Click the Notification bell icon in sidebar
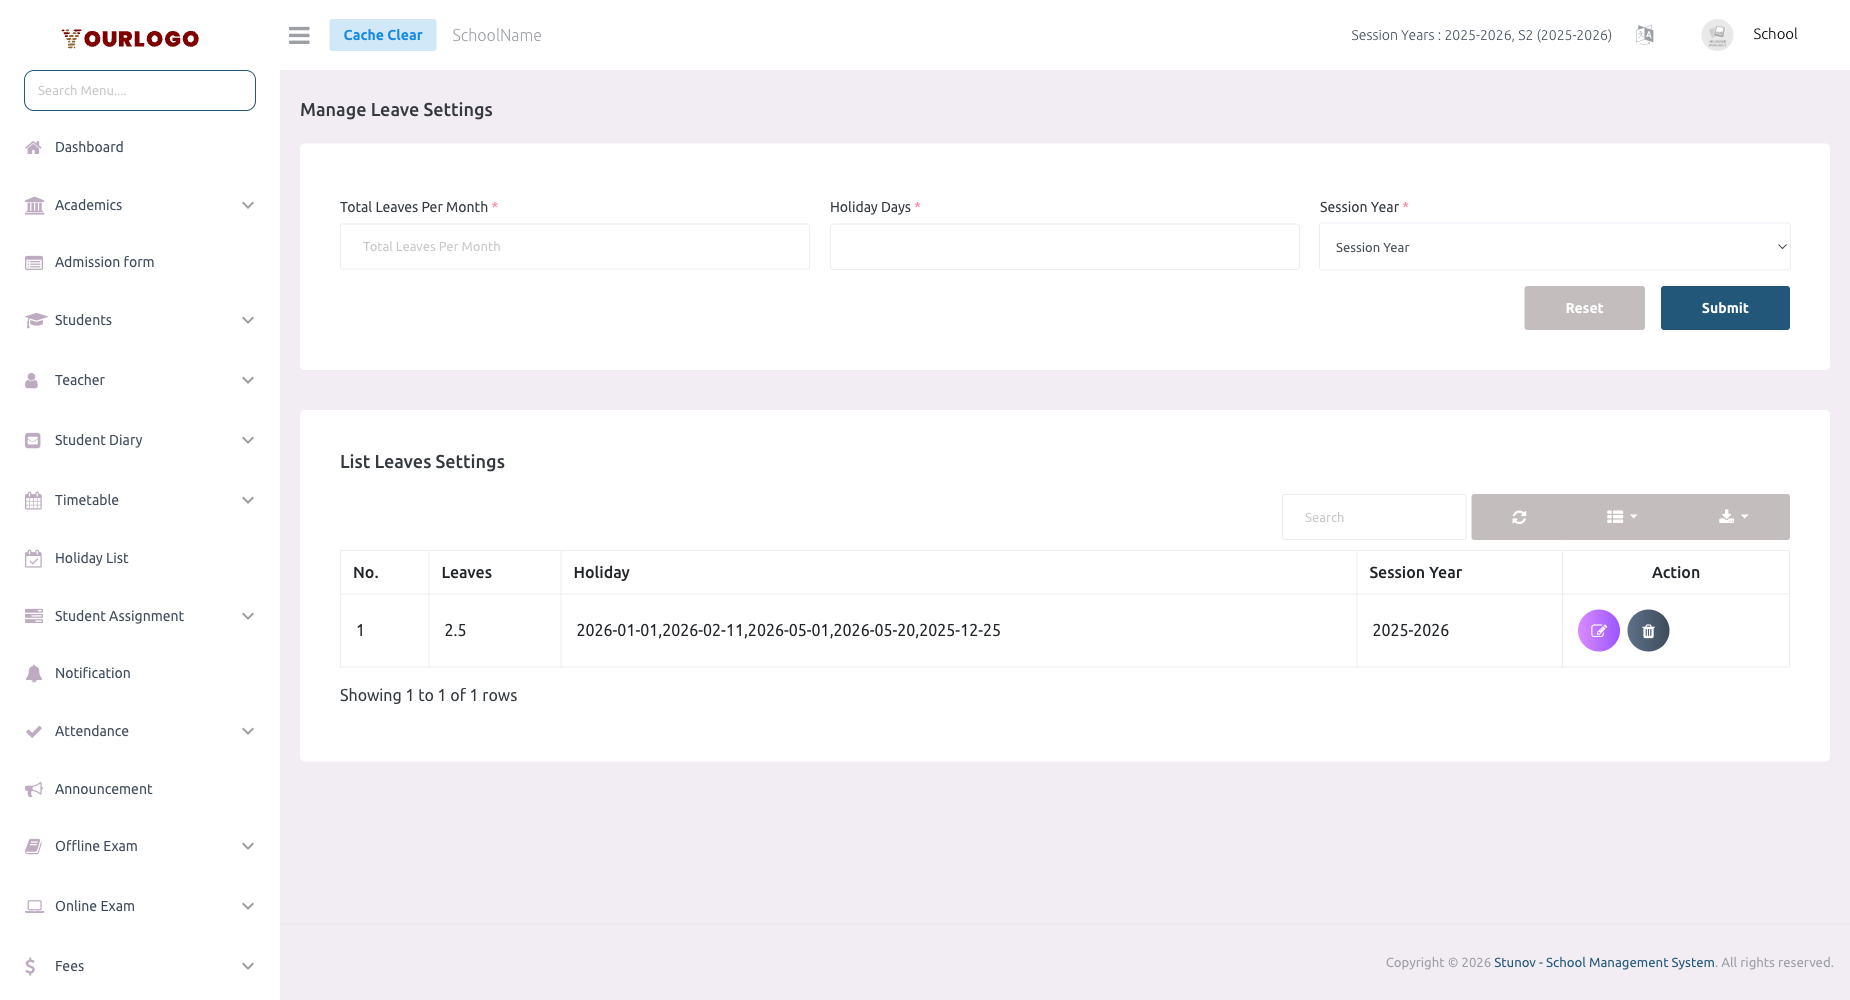The width and height of the screenshot is (1850, 1000). tap(33, 672)
